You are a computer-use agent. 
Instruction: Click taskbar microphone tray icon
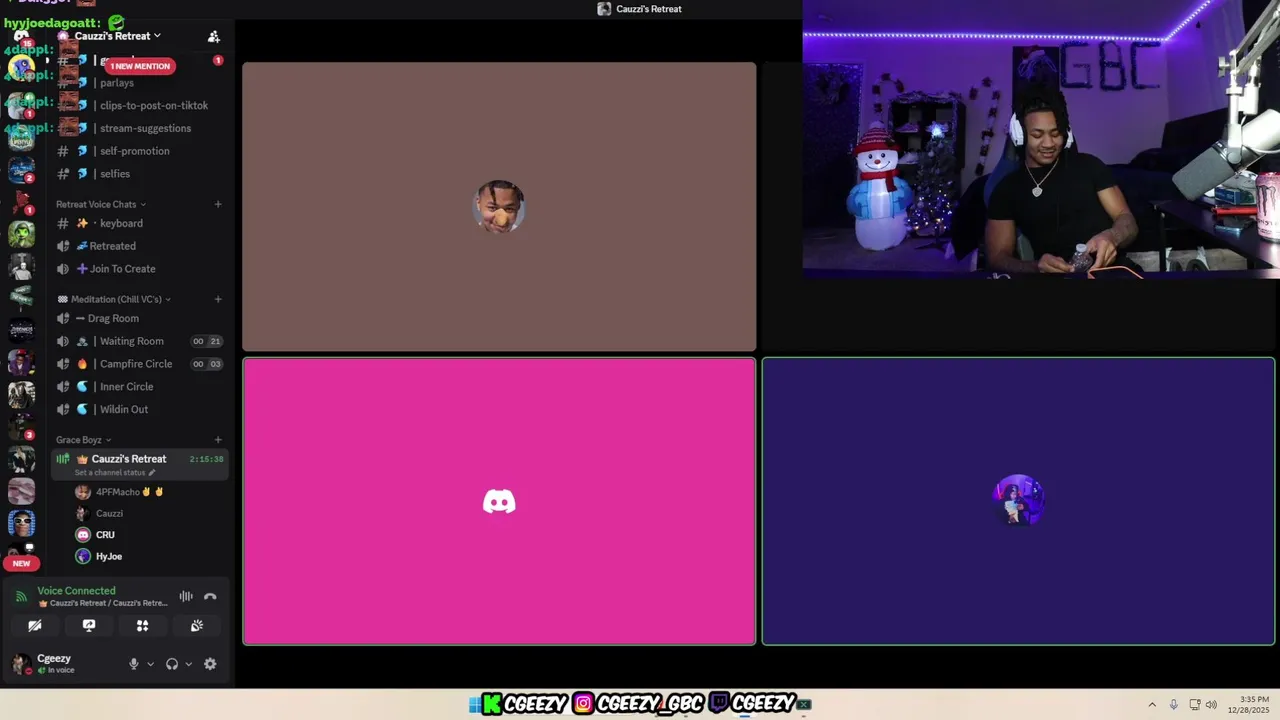click(1173, 705)
